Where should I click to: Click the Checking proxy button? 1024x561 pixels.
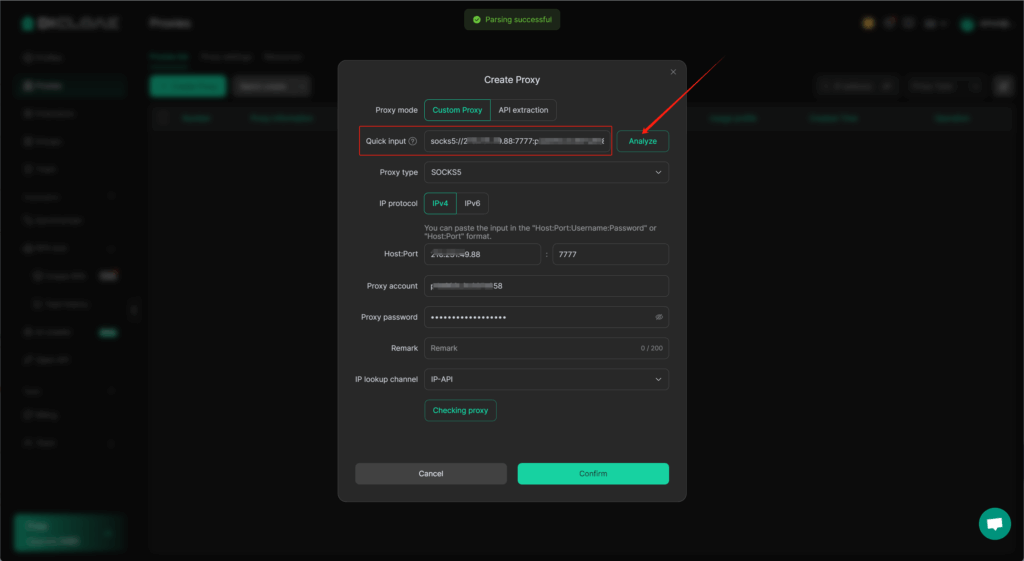[460, 410]
